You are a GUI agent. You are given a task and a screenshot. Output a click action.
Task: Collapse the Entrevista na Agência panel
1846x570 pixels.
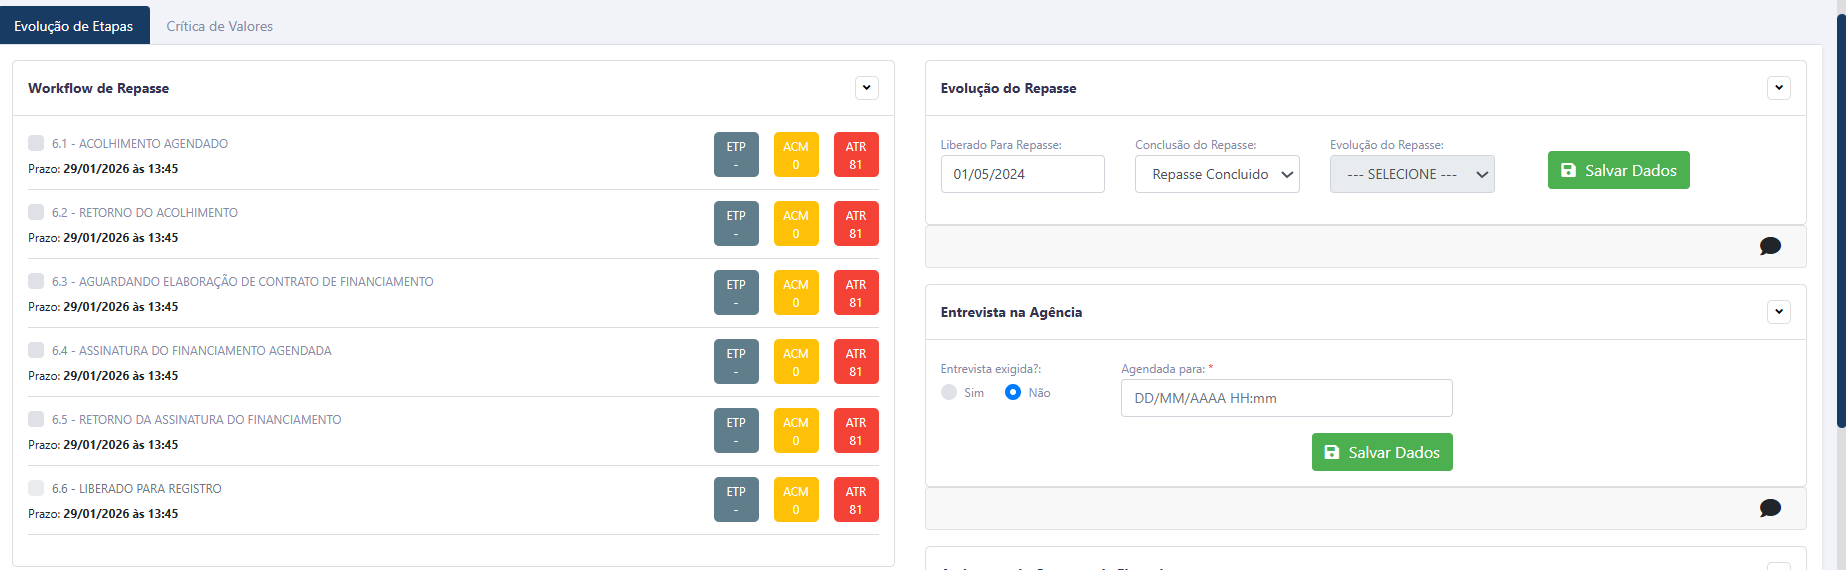click(x=1779, y=312)
